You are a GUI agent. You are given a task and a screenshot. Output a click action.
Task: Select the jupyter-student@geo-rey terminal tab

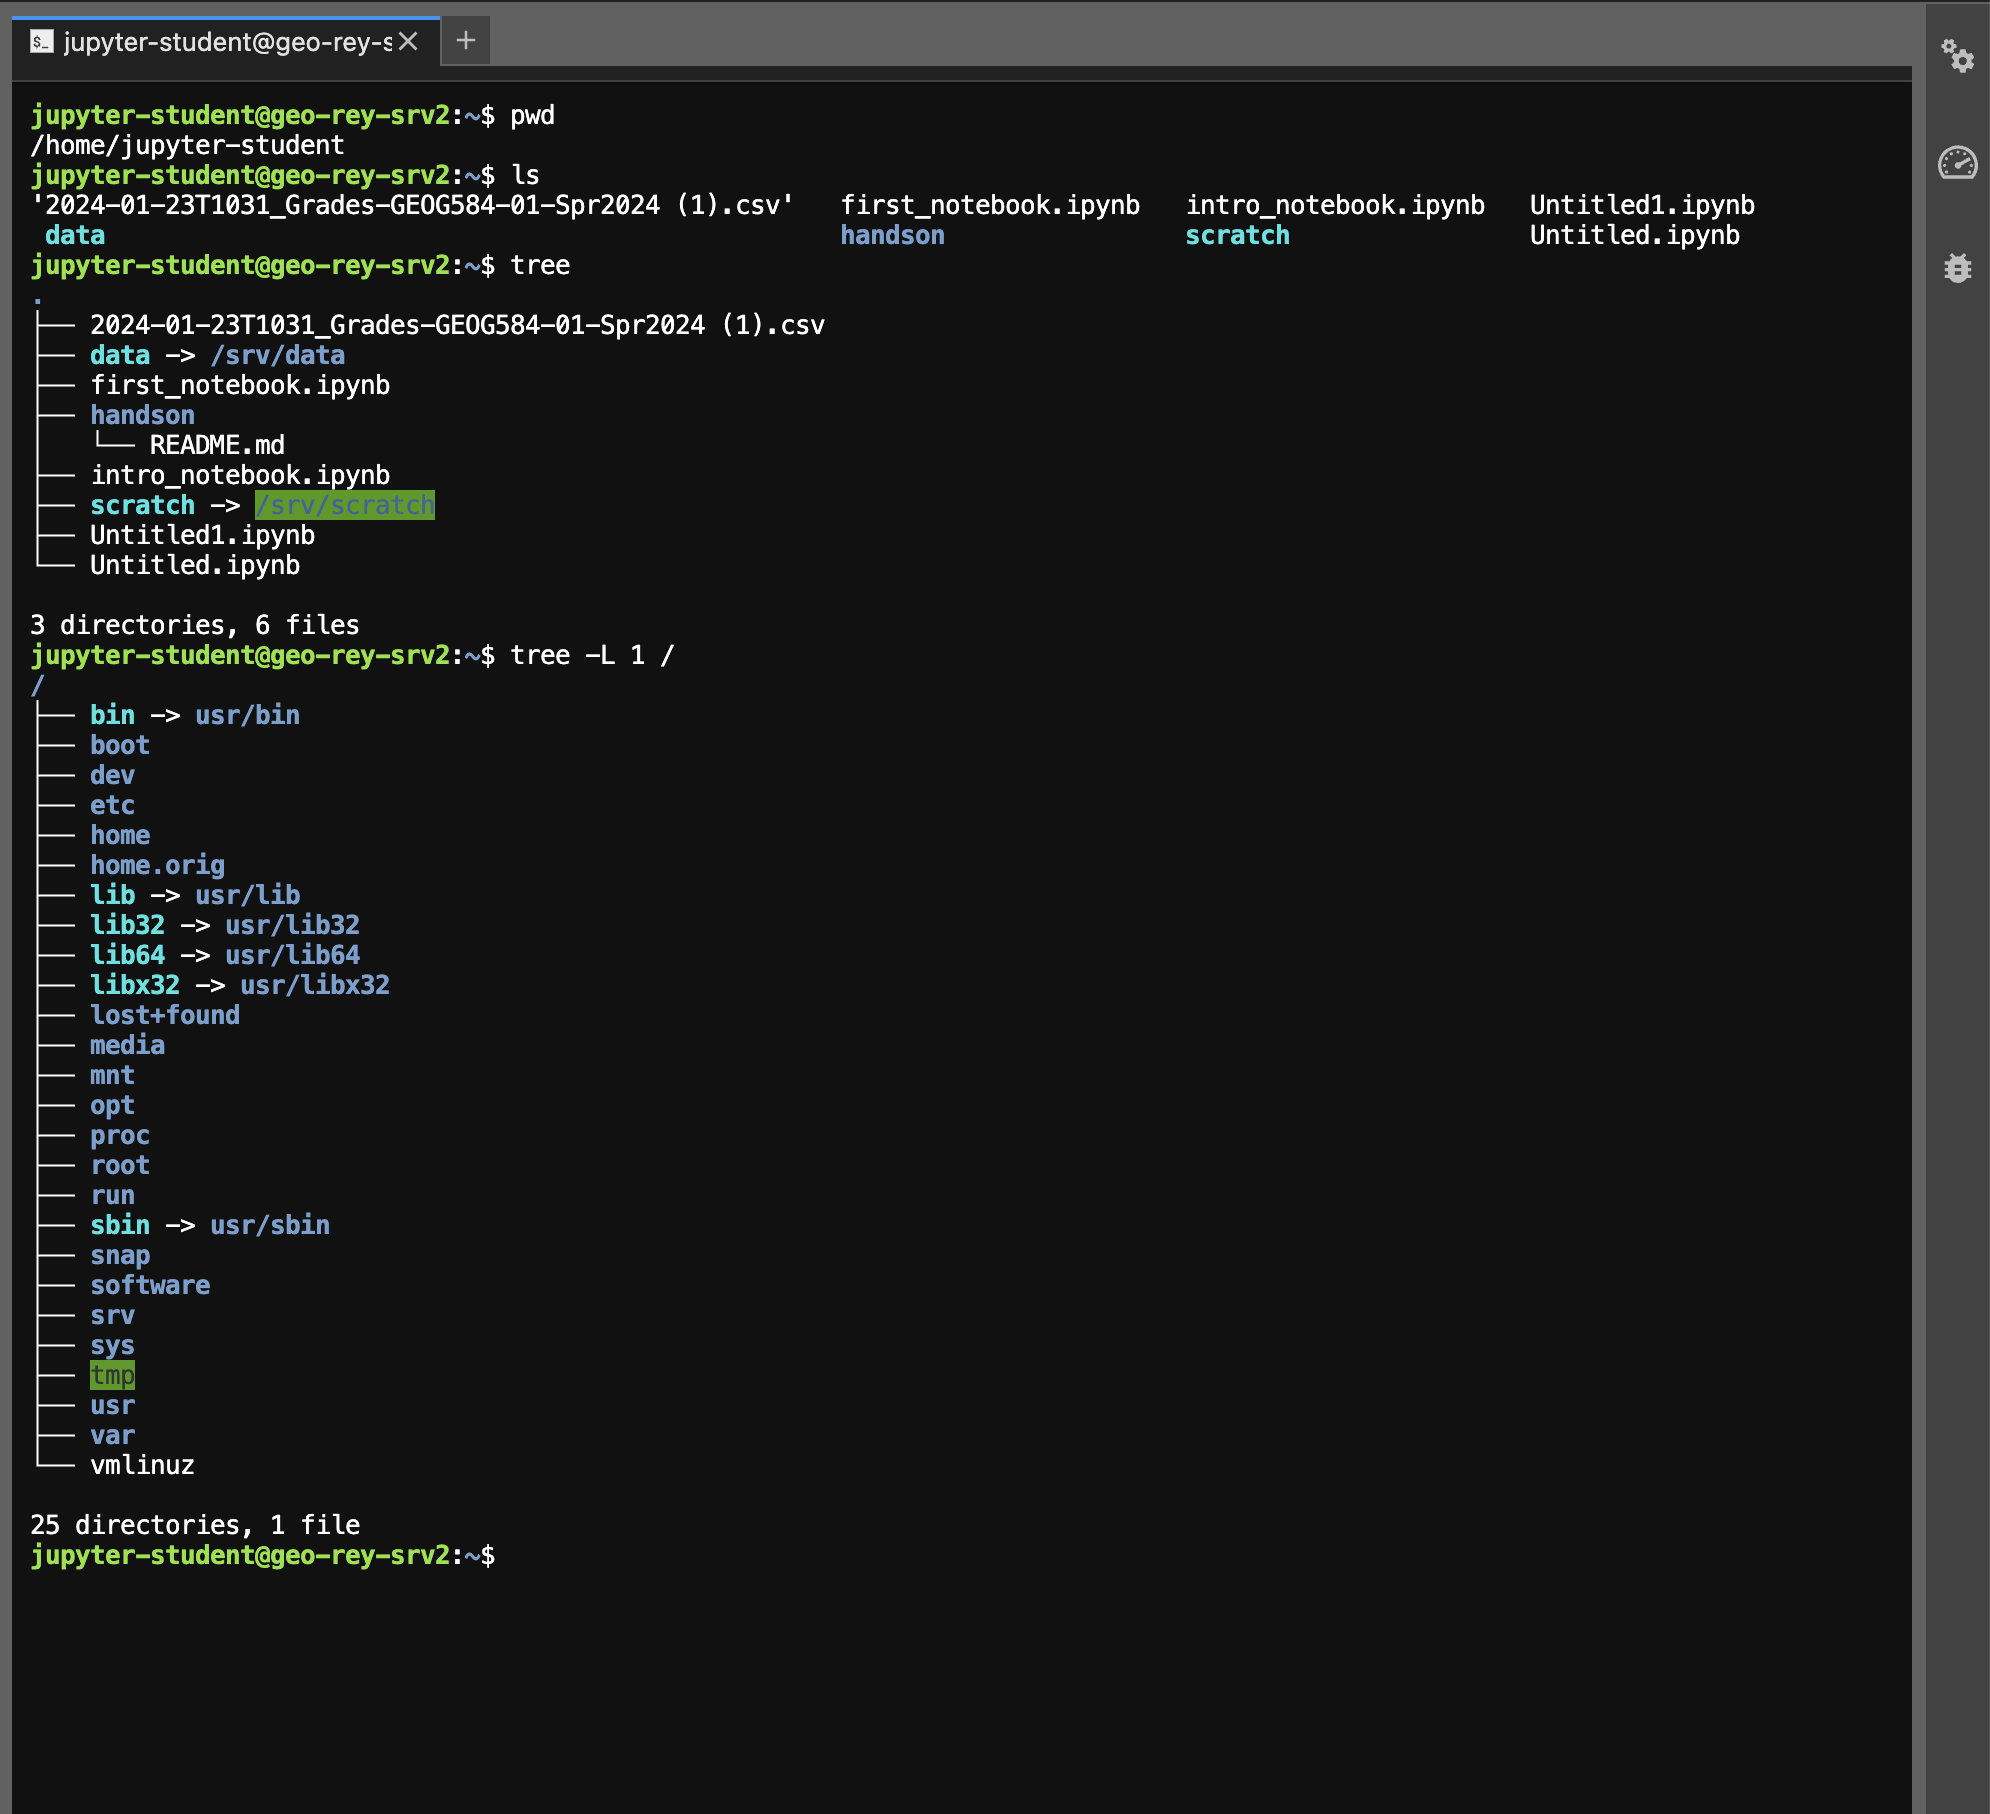(x=227, y=41)
